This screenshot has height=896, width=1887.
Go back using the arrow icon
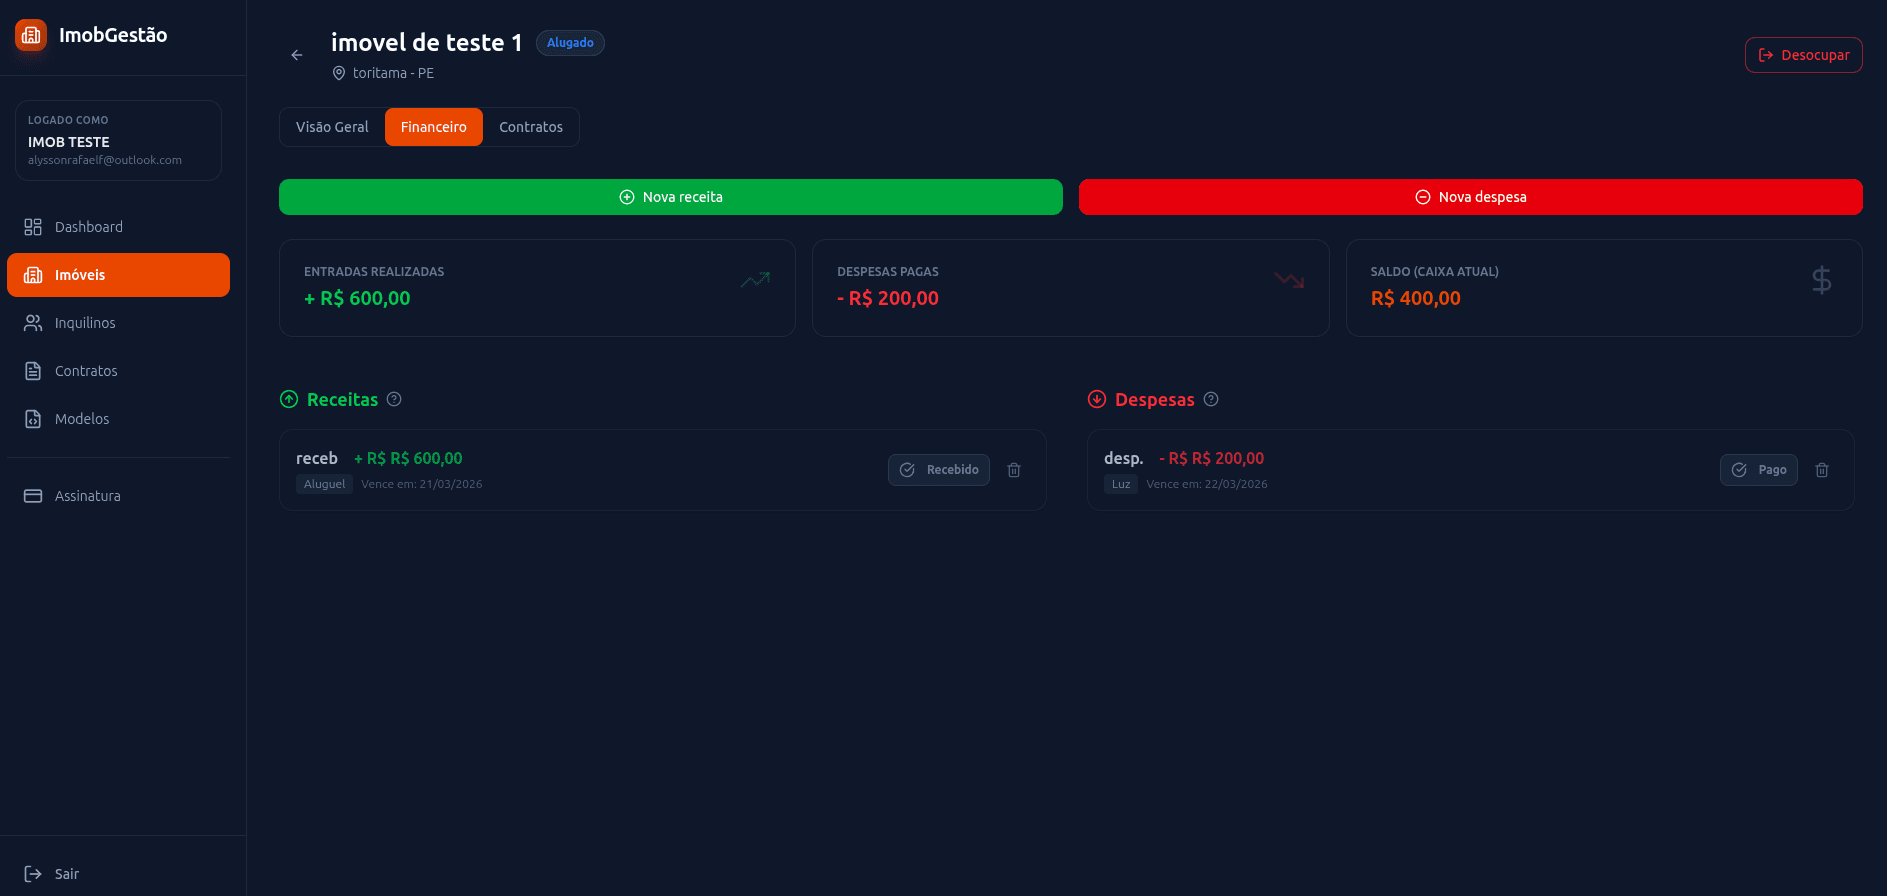point(297,55)
